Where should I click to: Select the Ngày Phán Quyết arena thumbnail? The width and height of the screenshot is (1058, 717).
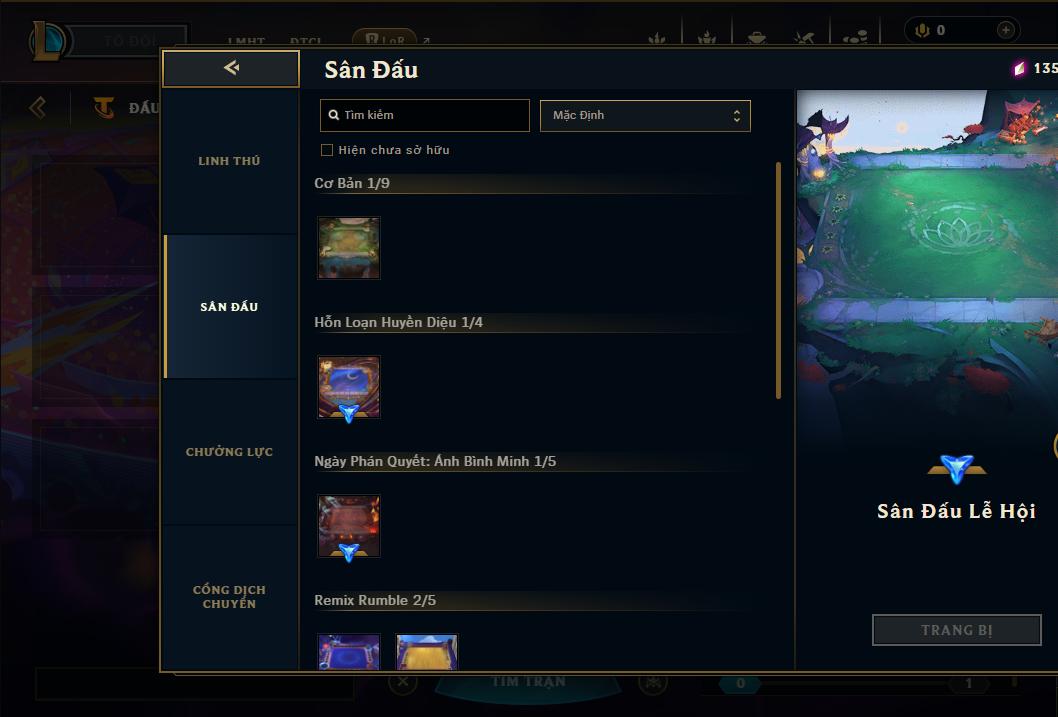[x=349, y=526]
